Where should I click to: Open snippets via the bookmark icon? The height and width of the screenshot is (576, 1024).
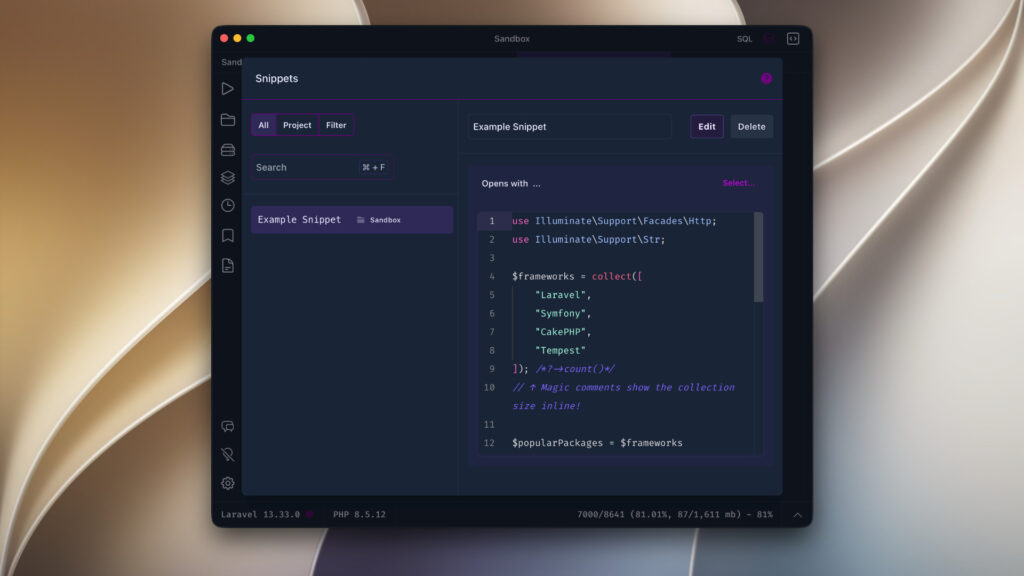pyautogui.click(x=227, y=235)
